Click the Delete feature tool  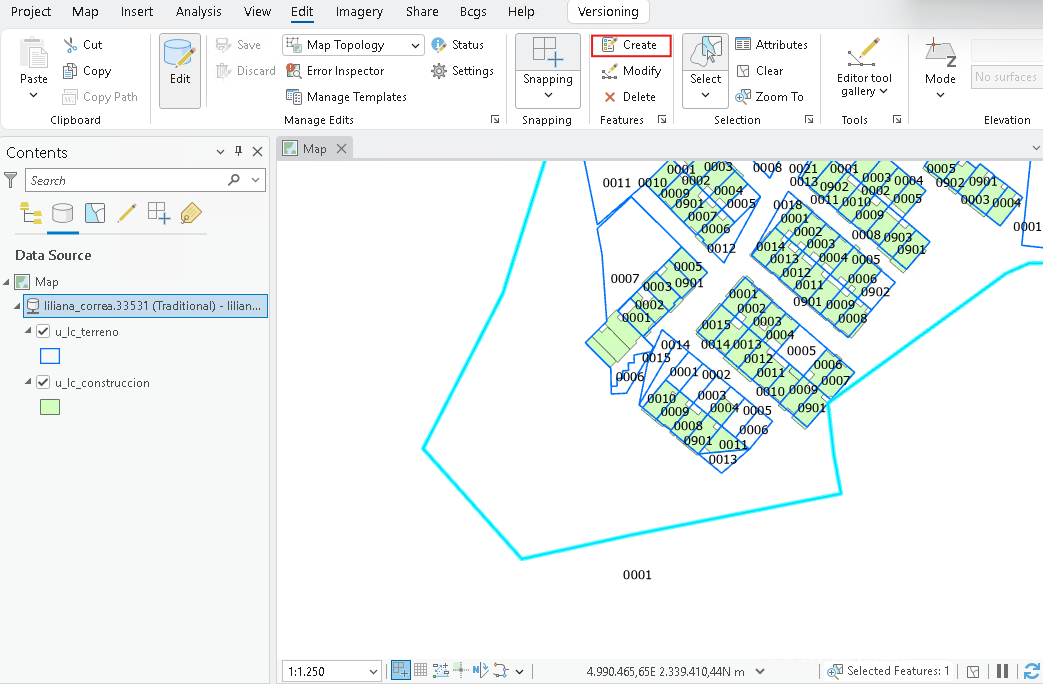point(629,96)
